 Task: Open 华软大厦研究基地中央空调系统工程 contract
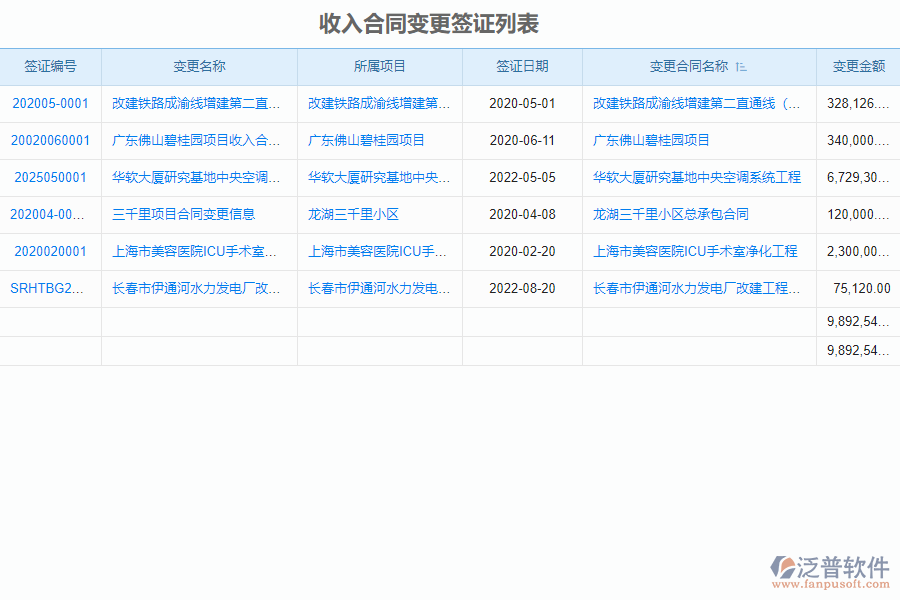click(700, 177)
